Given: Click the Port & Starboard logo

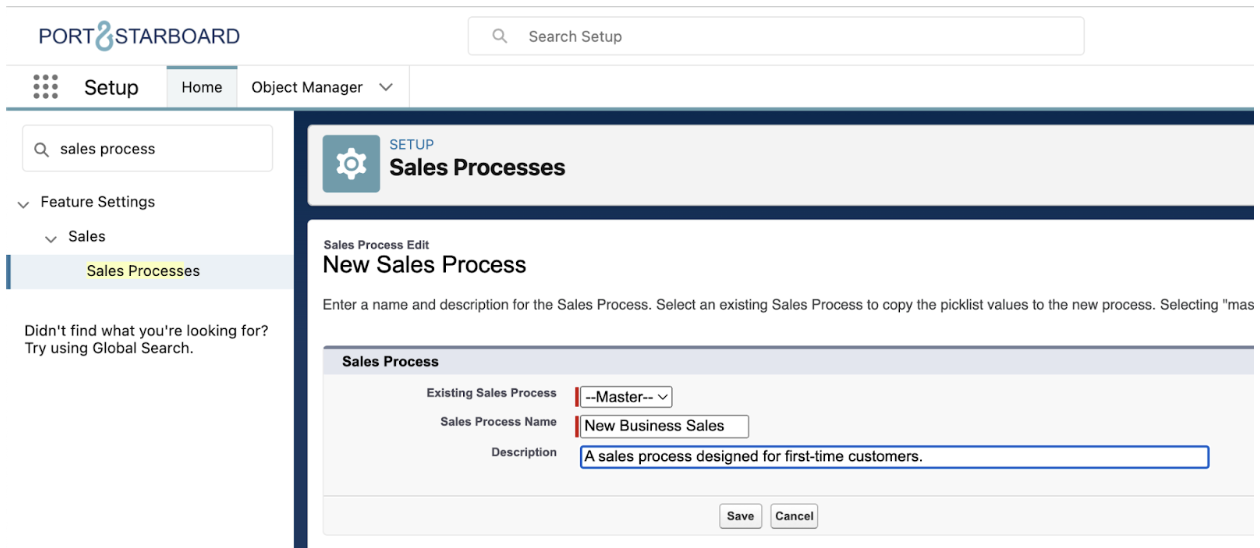Looking at the screenshot, I should click(139, 37).
